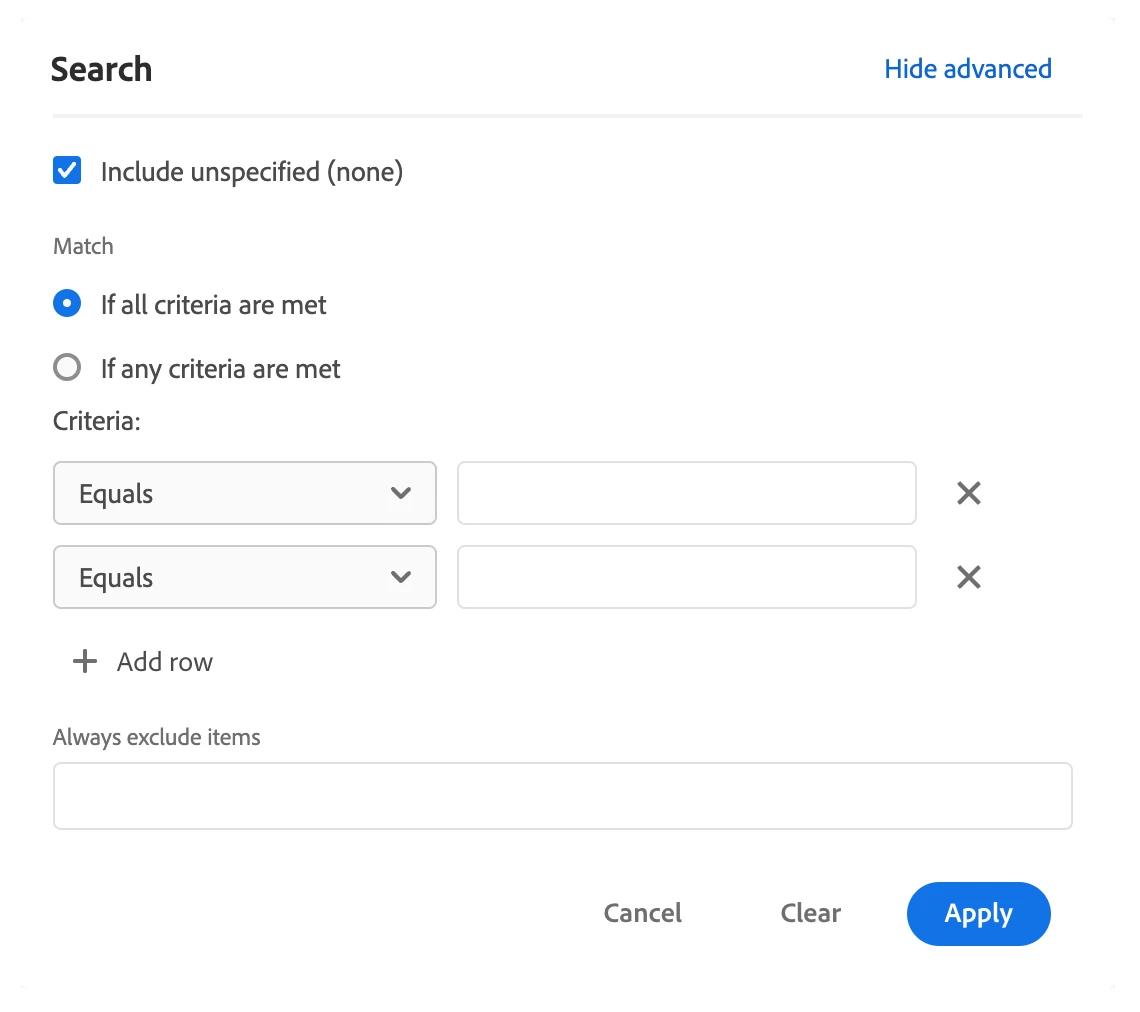This screenshot has width=1140, height=1012.
Task: Click the second dropdown's chevron arrow
Action: [401, 577]
